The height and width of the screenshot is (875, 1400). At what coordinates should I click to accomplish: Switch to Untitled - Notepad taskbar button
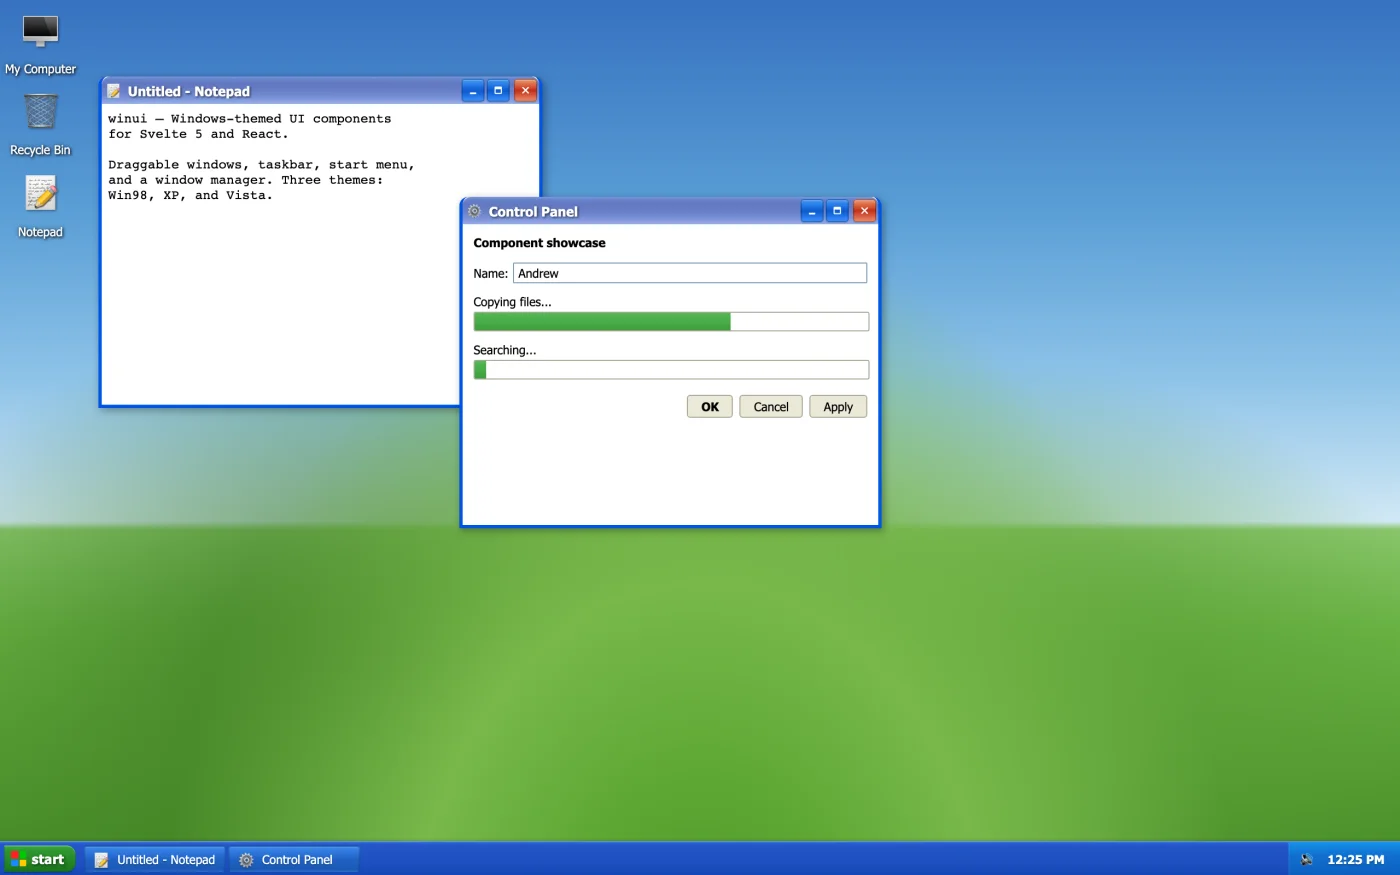click(x=155, y=859)
